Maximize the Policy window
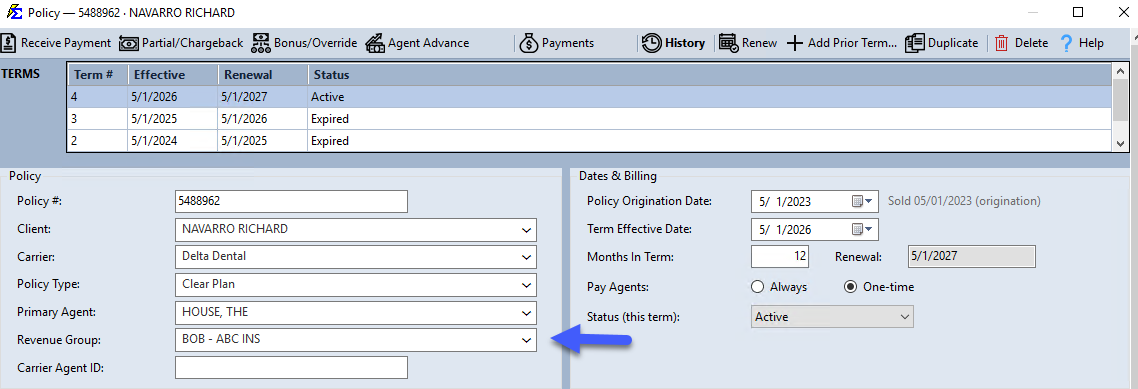The height and width of the screenshot is (389, 1138). tap(1078, 12)
